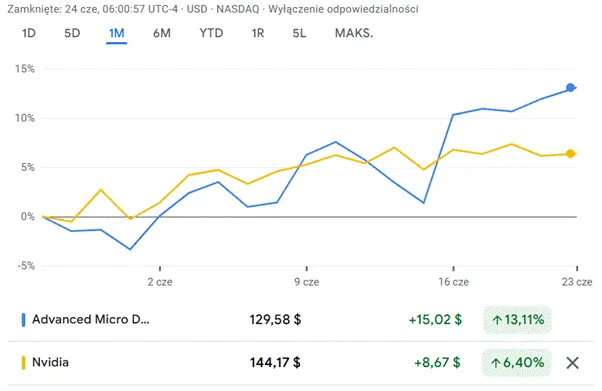Click the 15% y-axis label
Screen dimensions: 602x391
(x=25, y=69)
